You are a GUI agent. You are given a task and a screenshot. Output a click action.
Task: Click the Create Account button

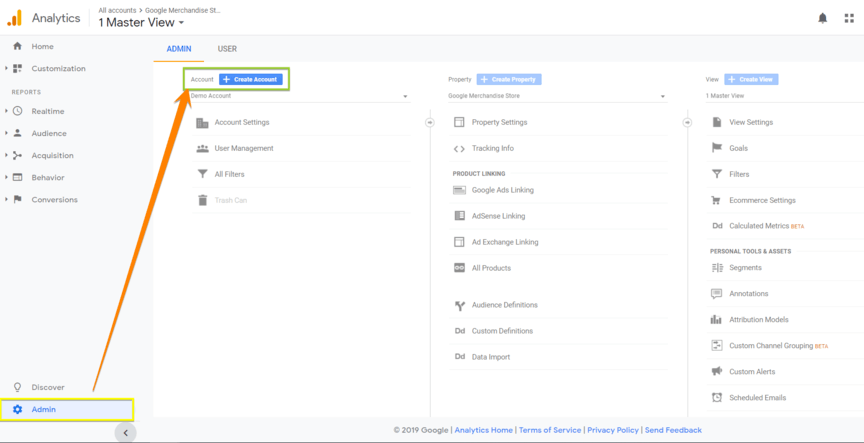(251, 79)
